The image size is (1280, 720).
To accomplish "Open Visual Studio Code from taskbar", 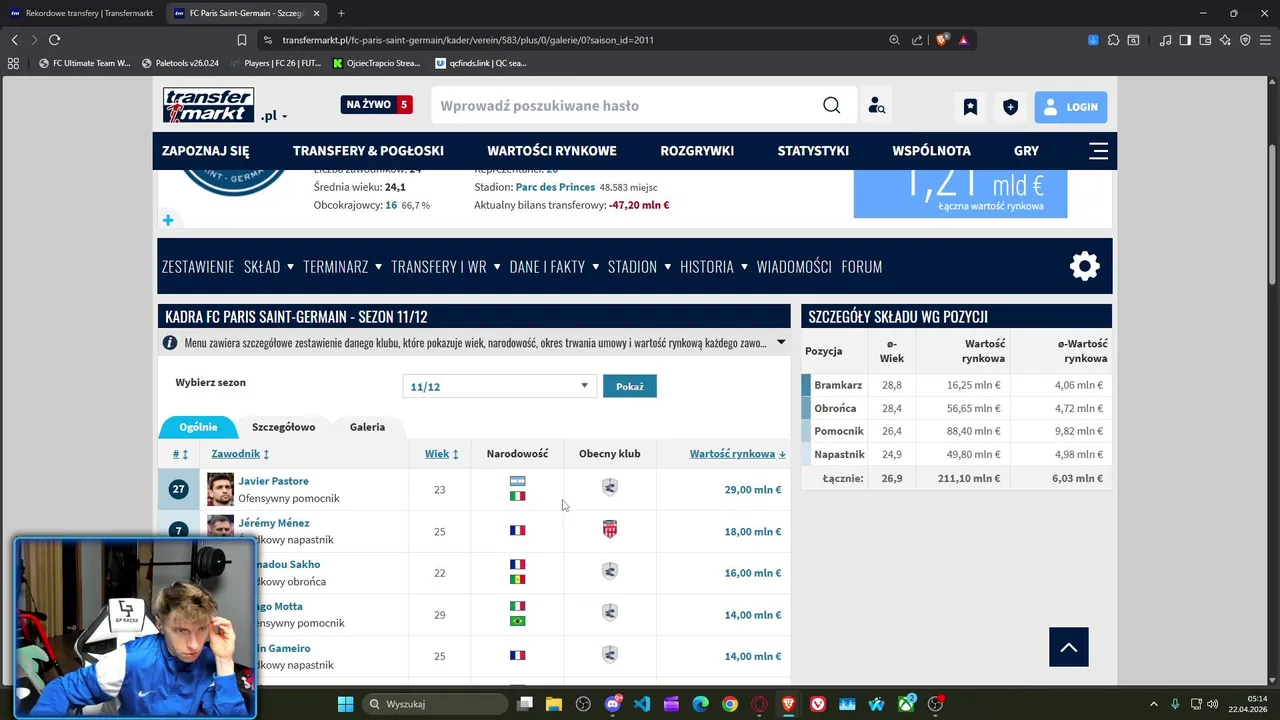I will [642, 704].
